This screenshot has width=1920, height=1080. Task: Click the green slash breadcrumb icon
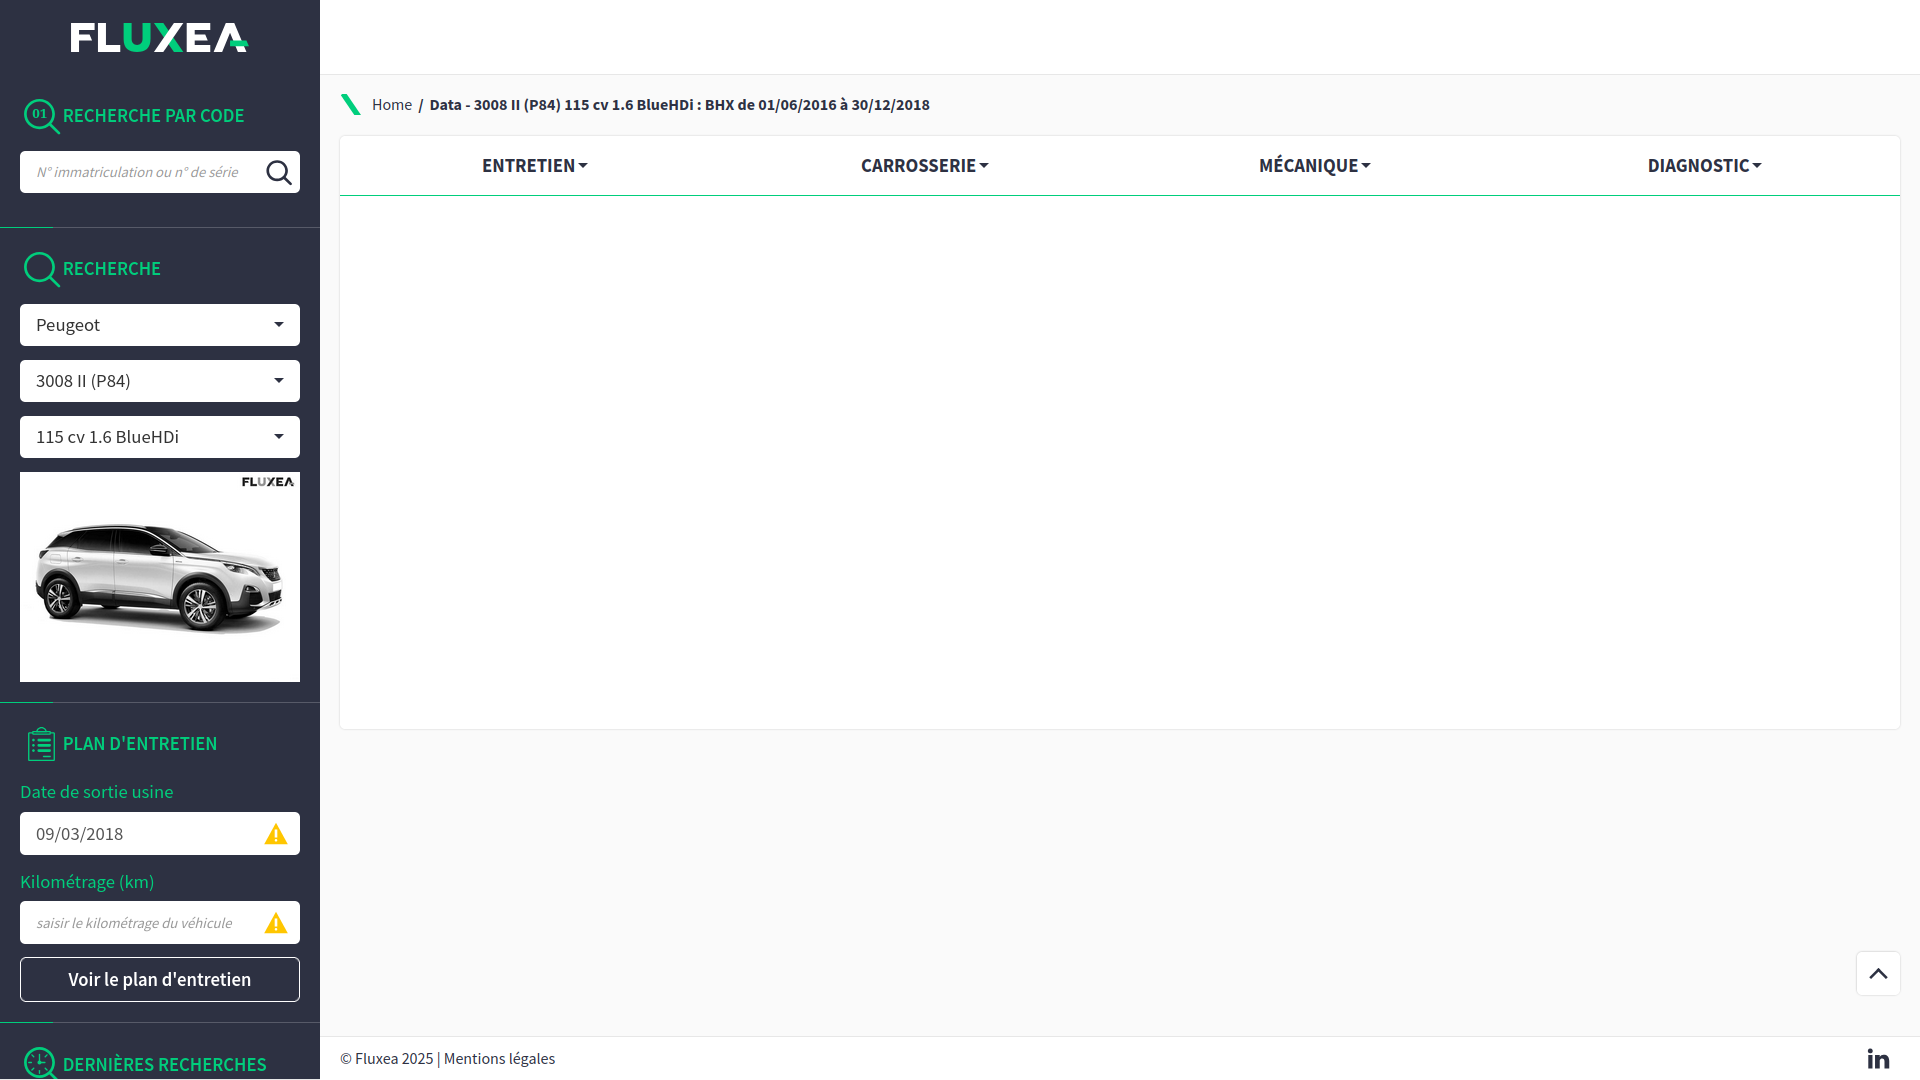point(351,105)
